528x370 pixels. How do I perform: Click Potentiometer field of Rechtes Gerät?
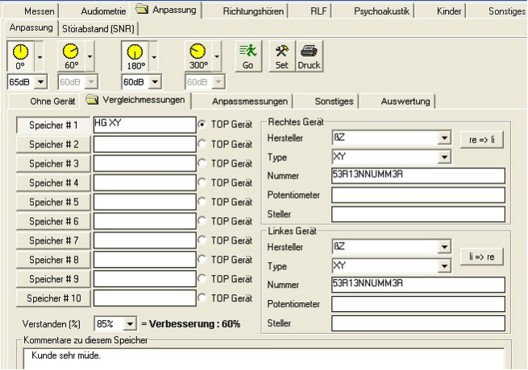tap(418, 195)
